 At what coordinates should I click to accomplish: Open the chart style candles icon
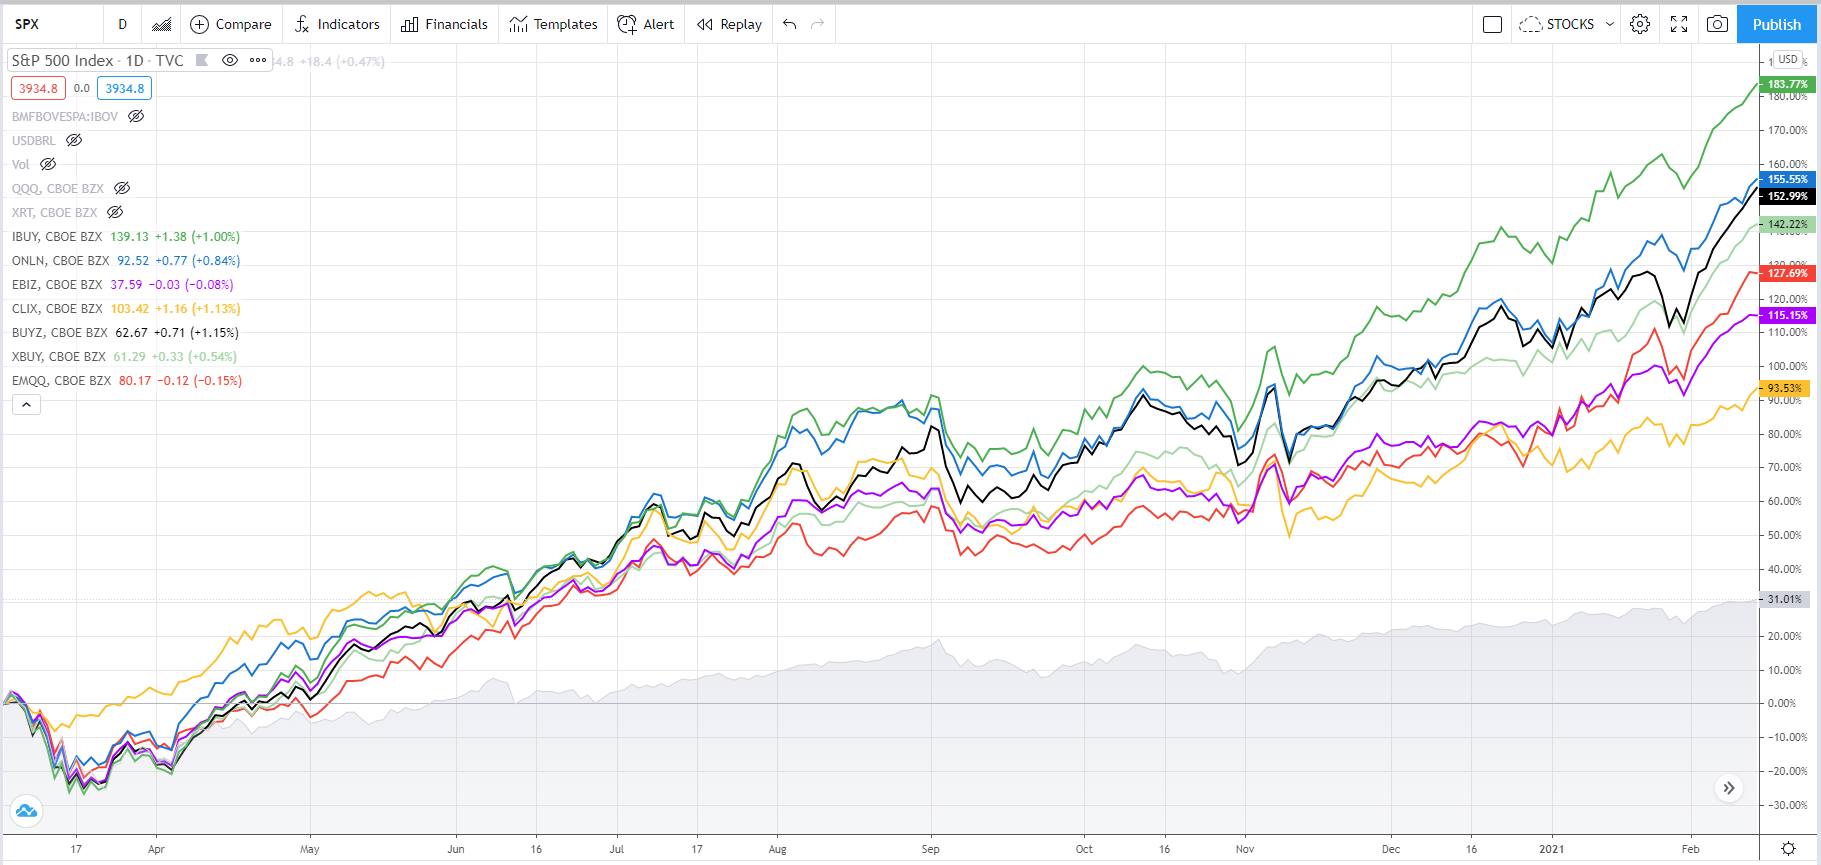coord(161,24)
